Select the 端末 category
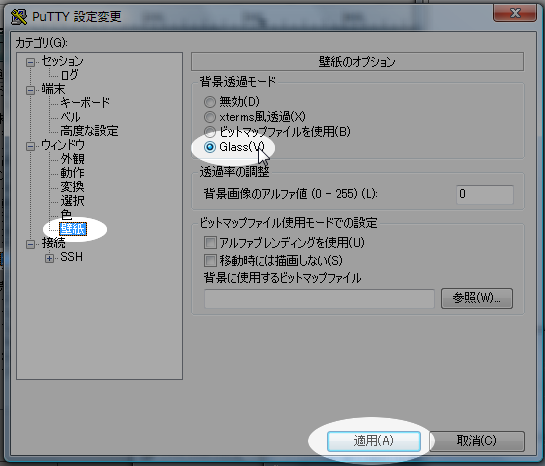Screen dimensions: 545x466 coord(53,89)
